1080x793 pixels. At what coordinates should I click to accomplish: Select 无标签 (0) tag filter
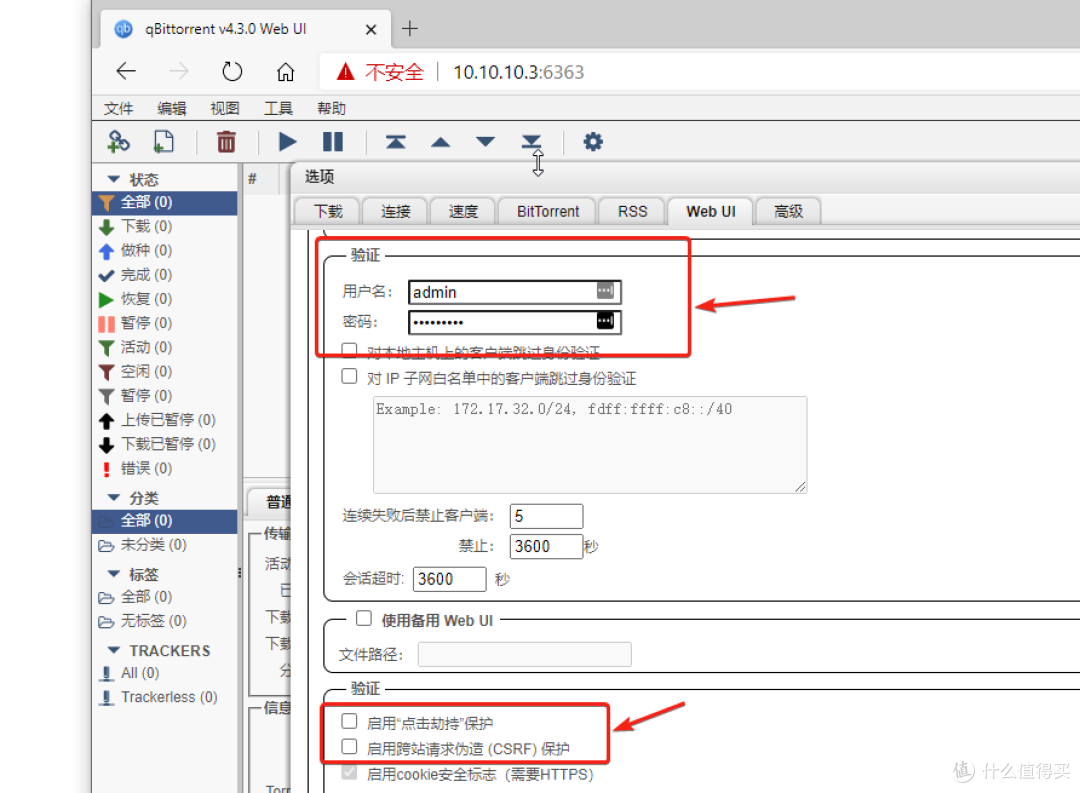[143, 621]
